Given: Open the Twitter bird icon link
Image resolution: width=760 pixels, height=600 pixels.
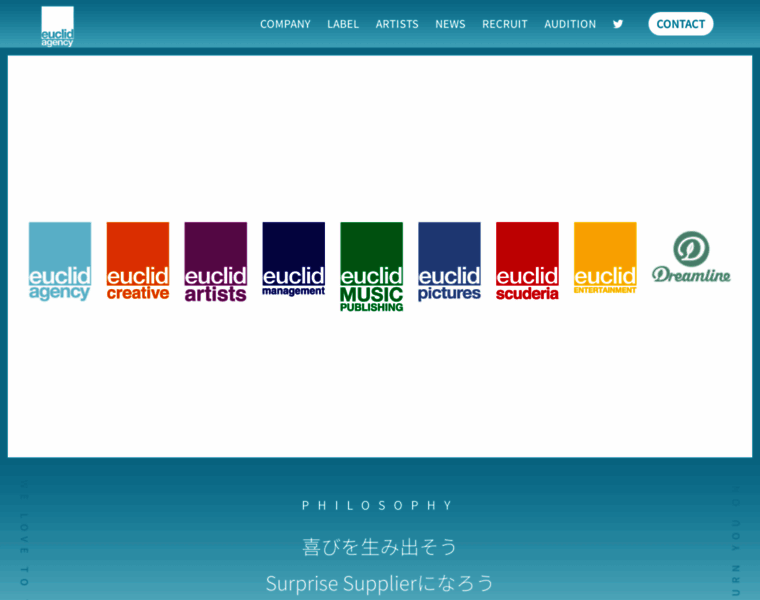Looking at the screenshot, I should pyautogui.click(x=618, y=24).
